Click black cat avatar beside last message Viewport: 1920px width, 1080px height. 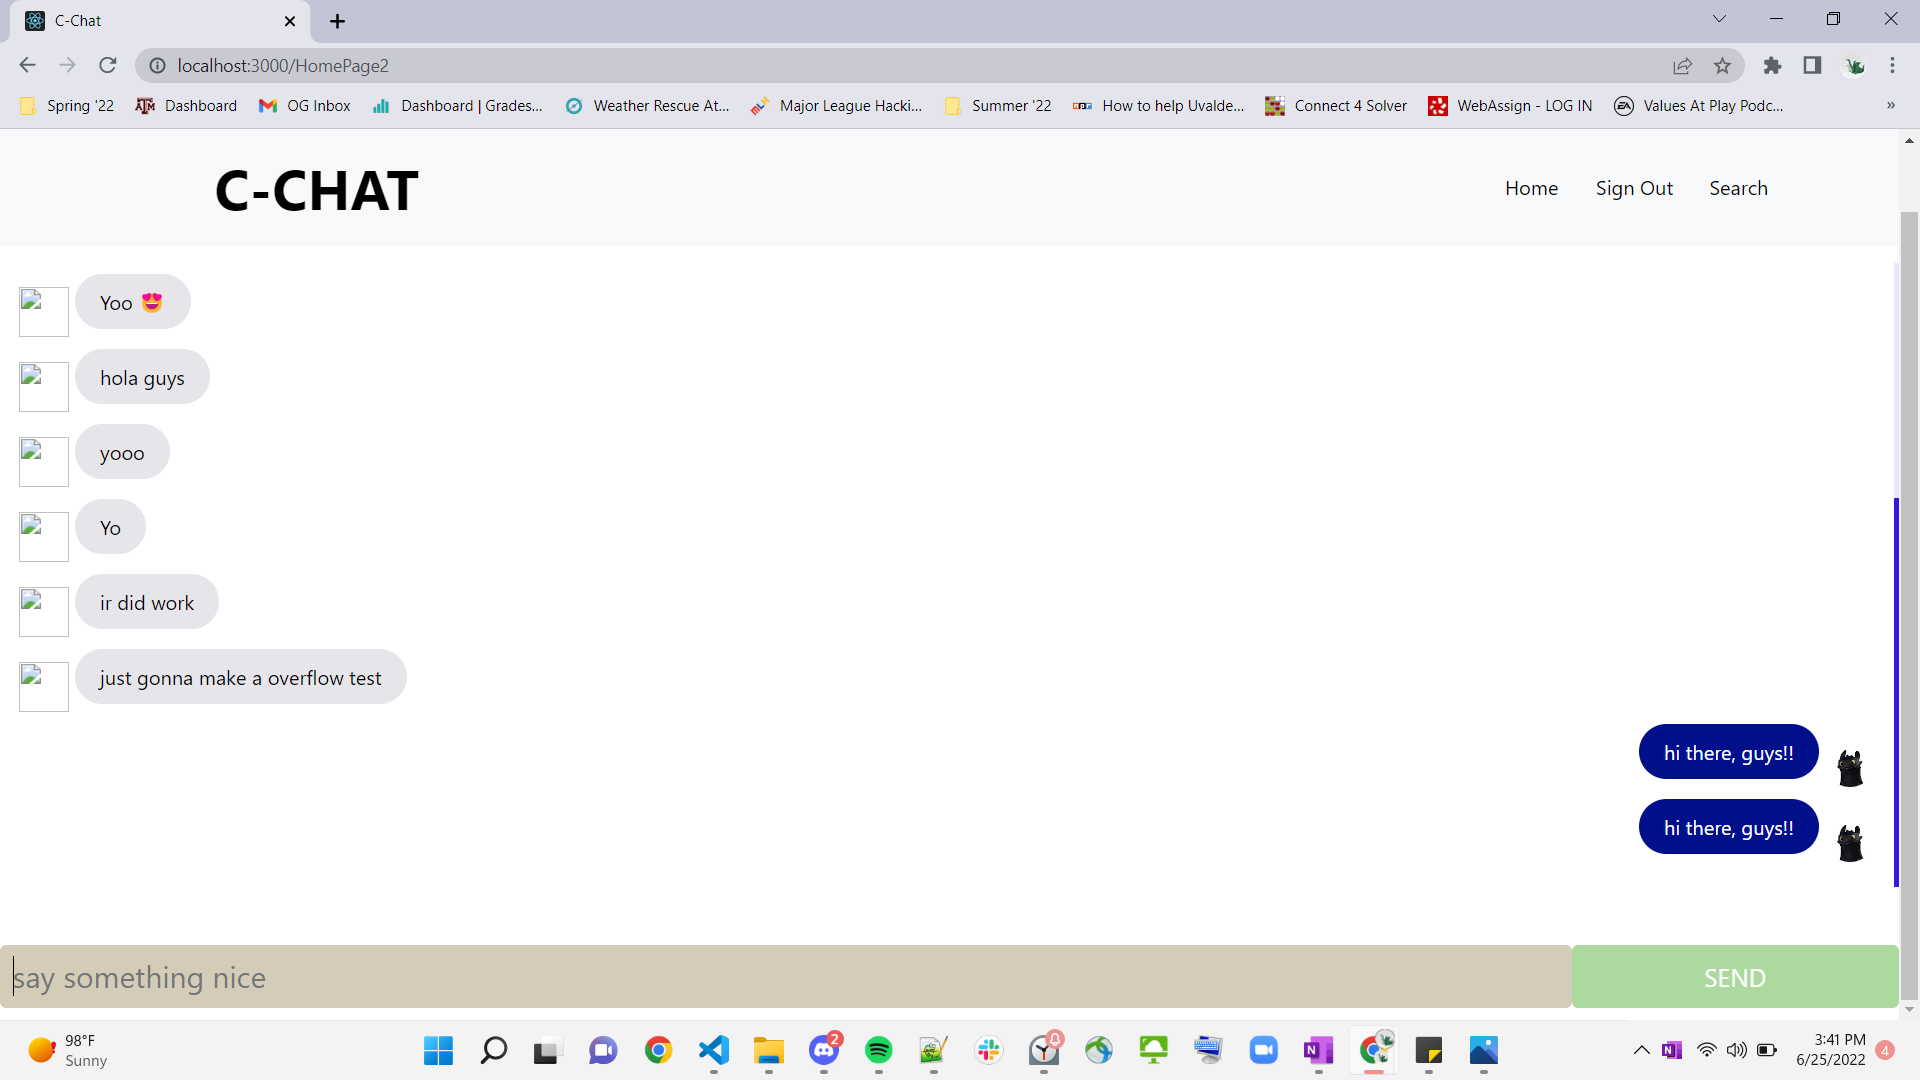click(1850, 844)
